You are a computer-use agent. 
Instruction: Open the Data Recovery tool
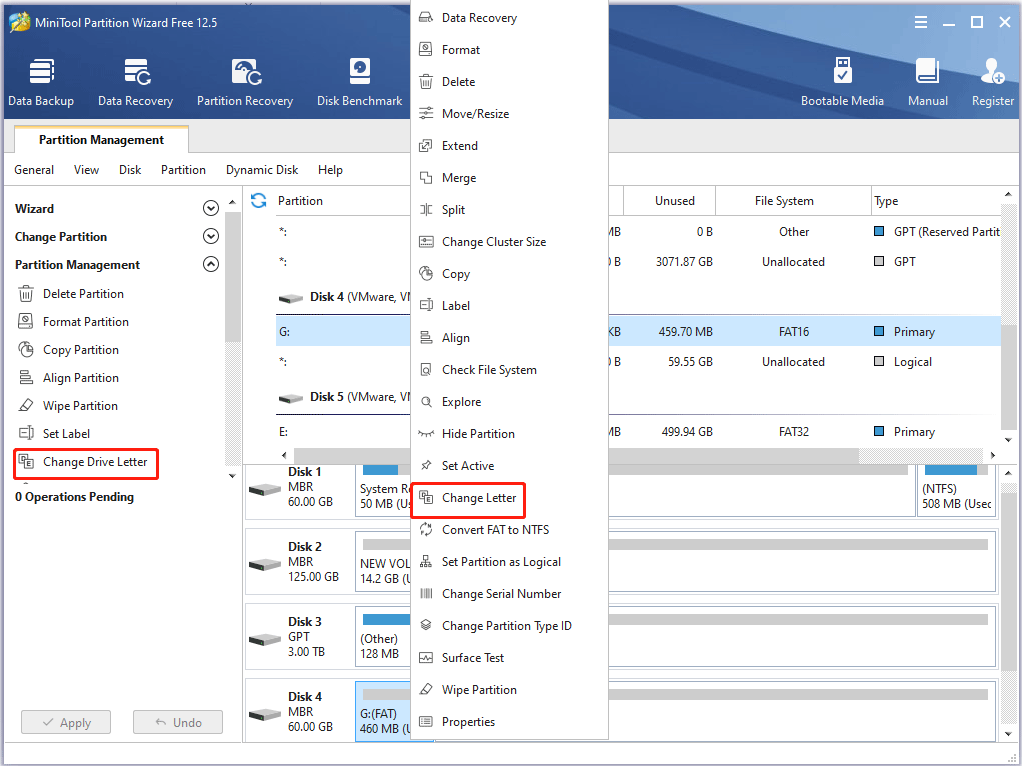[x=136, y=80]
